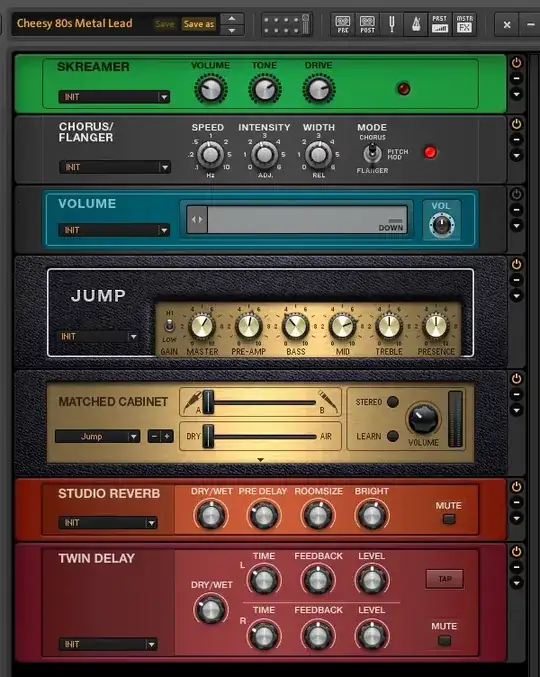The width and height of the screenshot is (540, 677).
Task: Toggle the Twin Delay MUTE switch
Action: 445,640
